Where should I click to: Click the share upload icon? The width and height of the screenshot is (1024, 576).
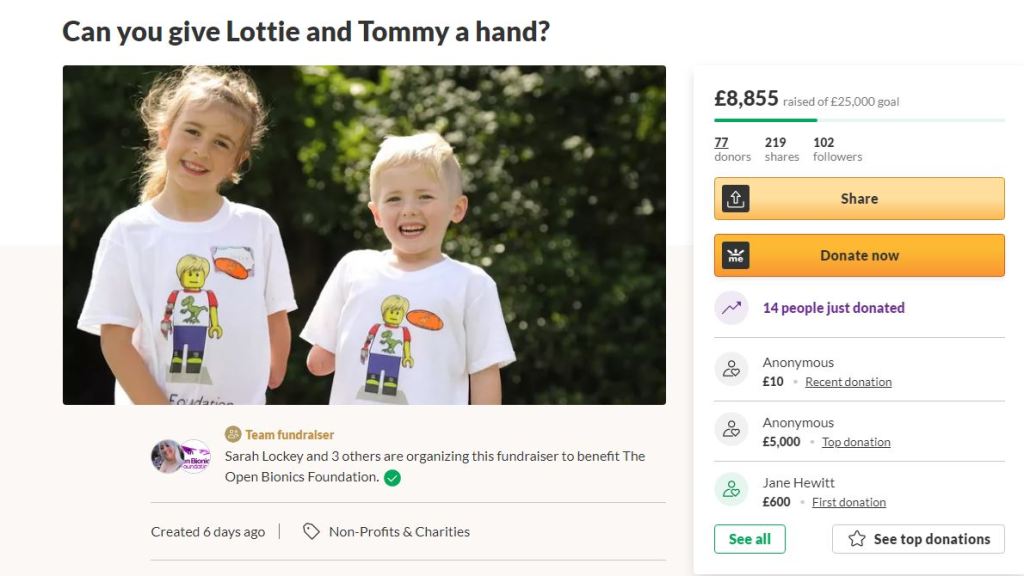coord(736,199)
